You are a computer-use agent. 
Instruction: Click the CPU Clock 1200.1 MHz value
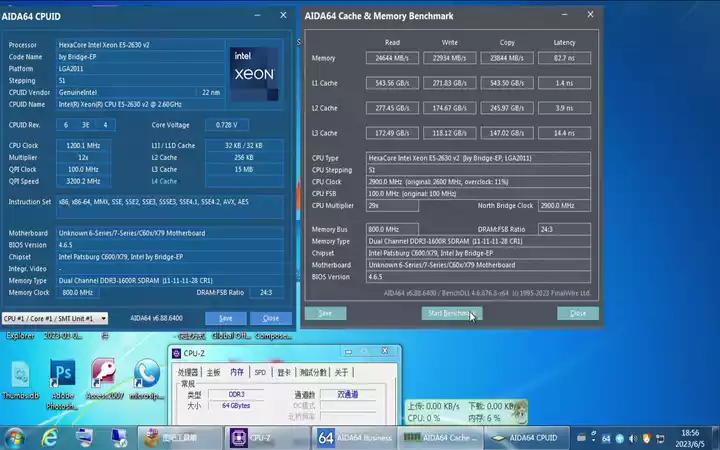coord(83,146)
